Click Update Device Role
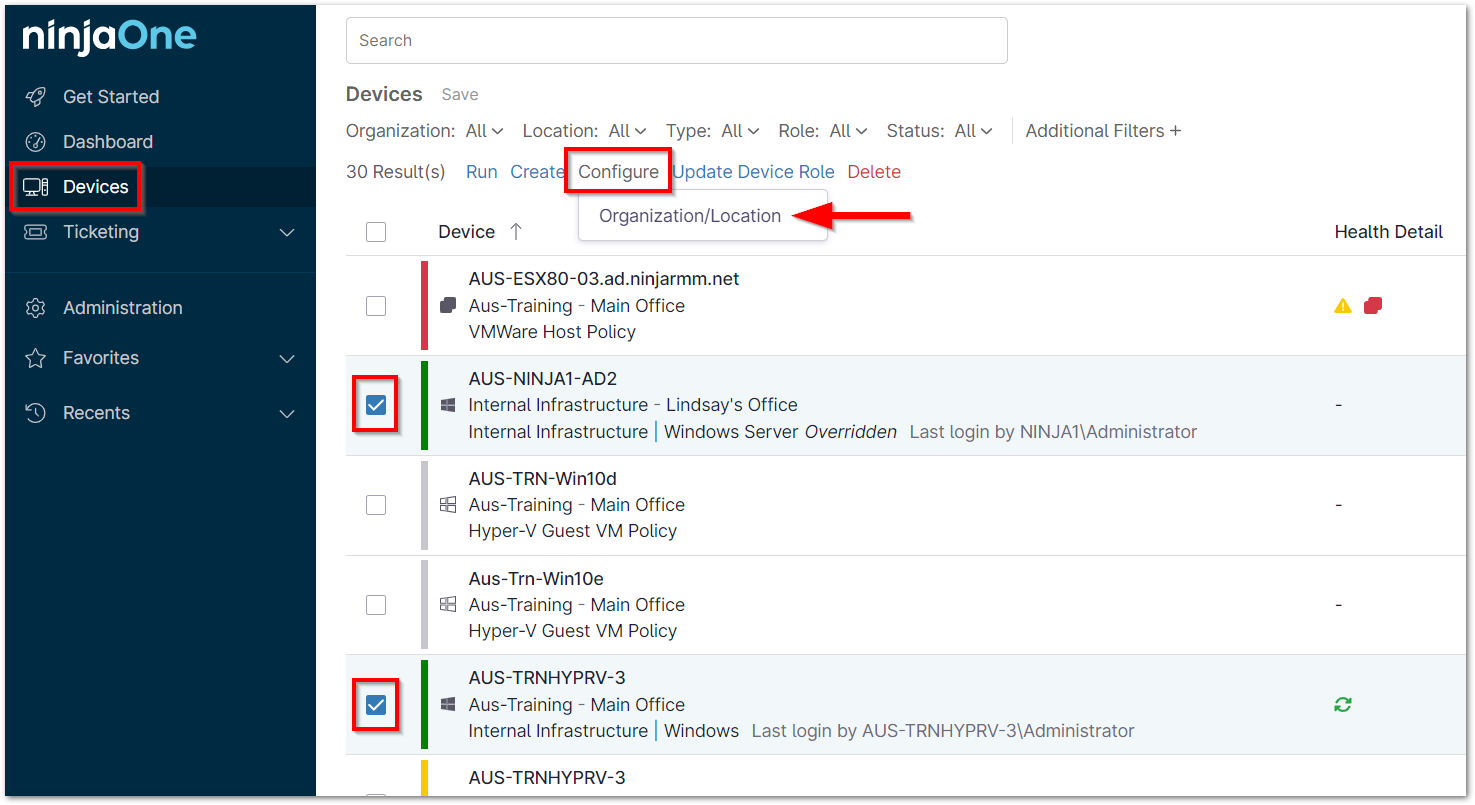The width and height of the screenshot is (1475, 805). [x=752, y=171]
